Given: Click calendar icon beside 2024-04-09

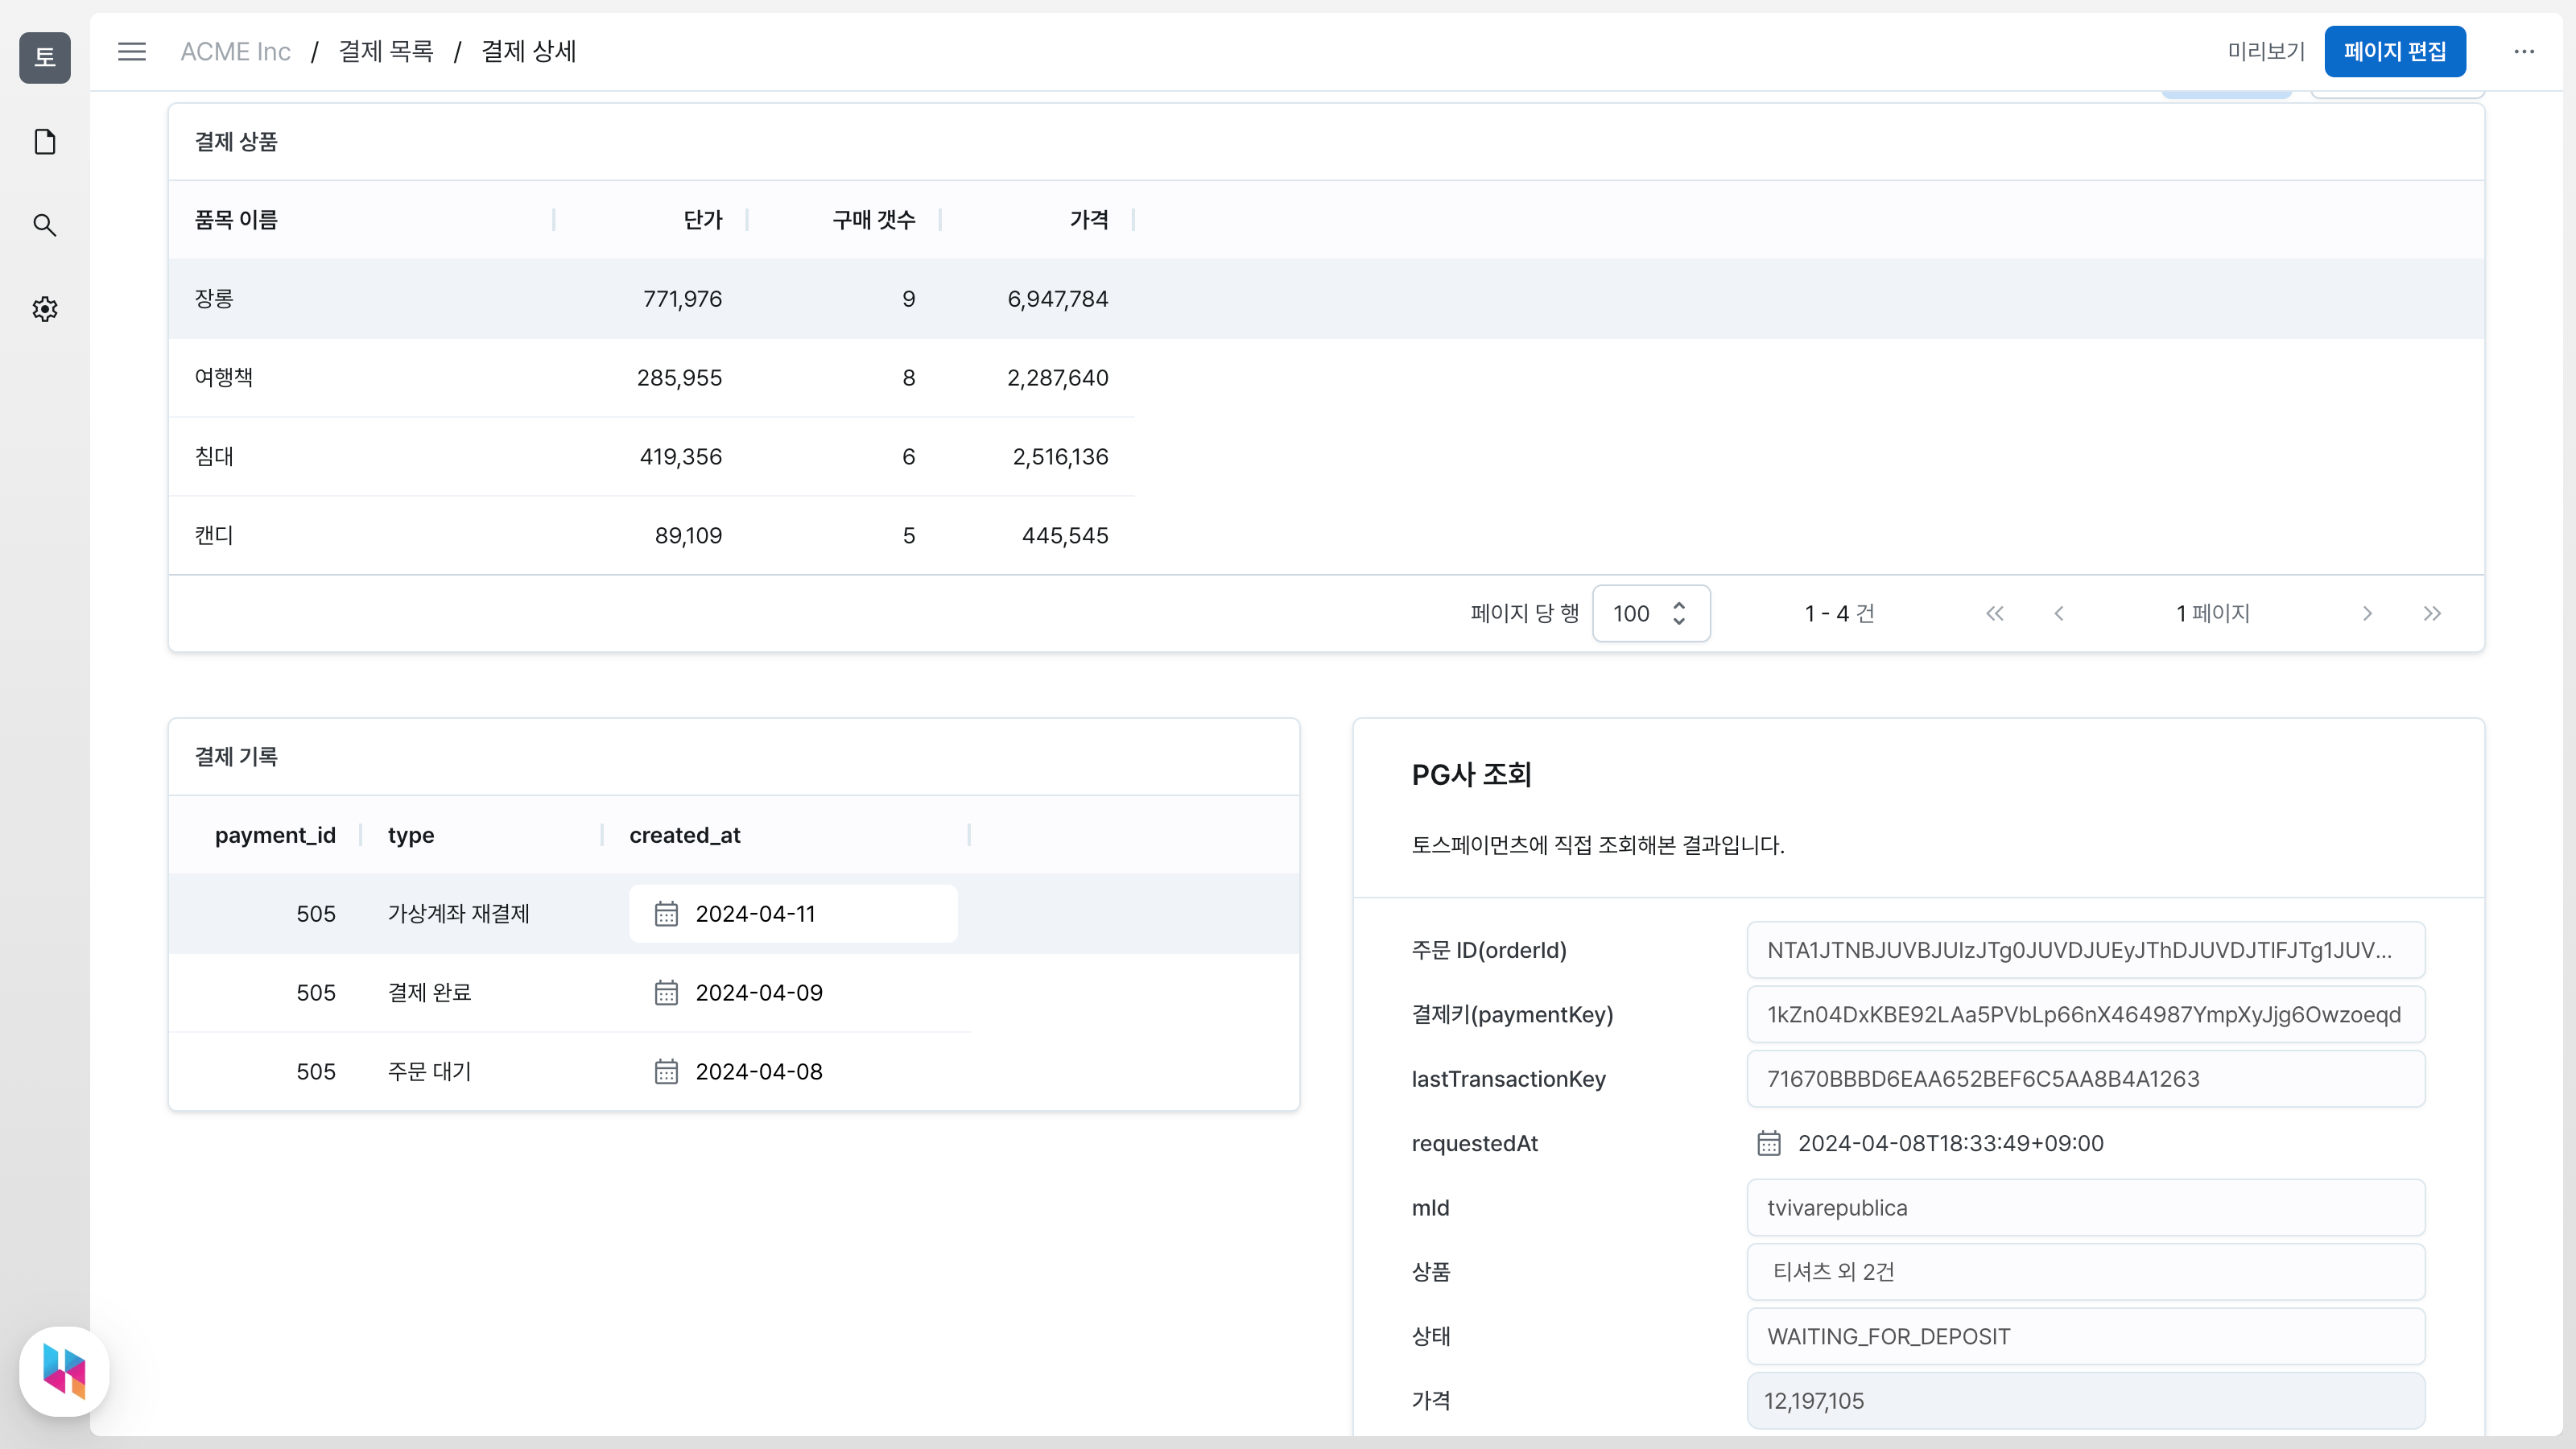Looking at the screenshot, I should point(666,992).
